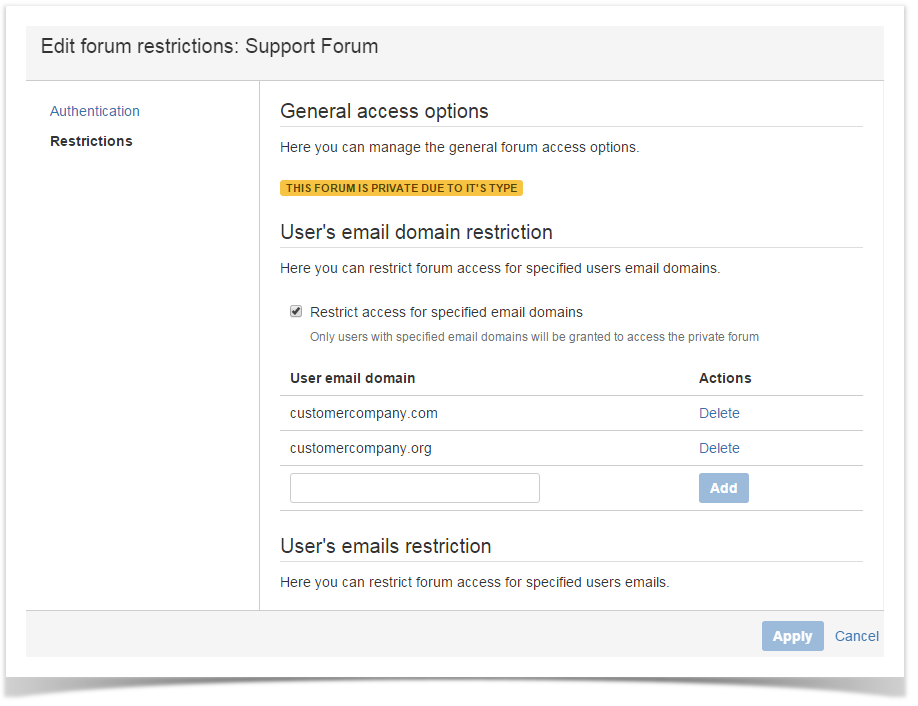918x706 pixels.
Task: Select the Restrictions sidebar item
Action: click(x=91, y=141)
